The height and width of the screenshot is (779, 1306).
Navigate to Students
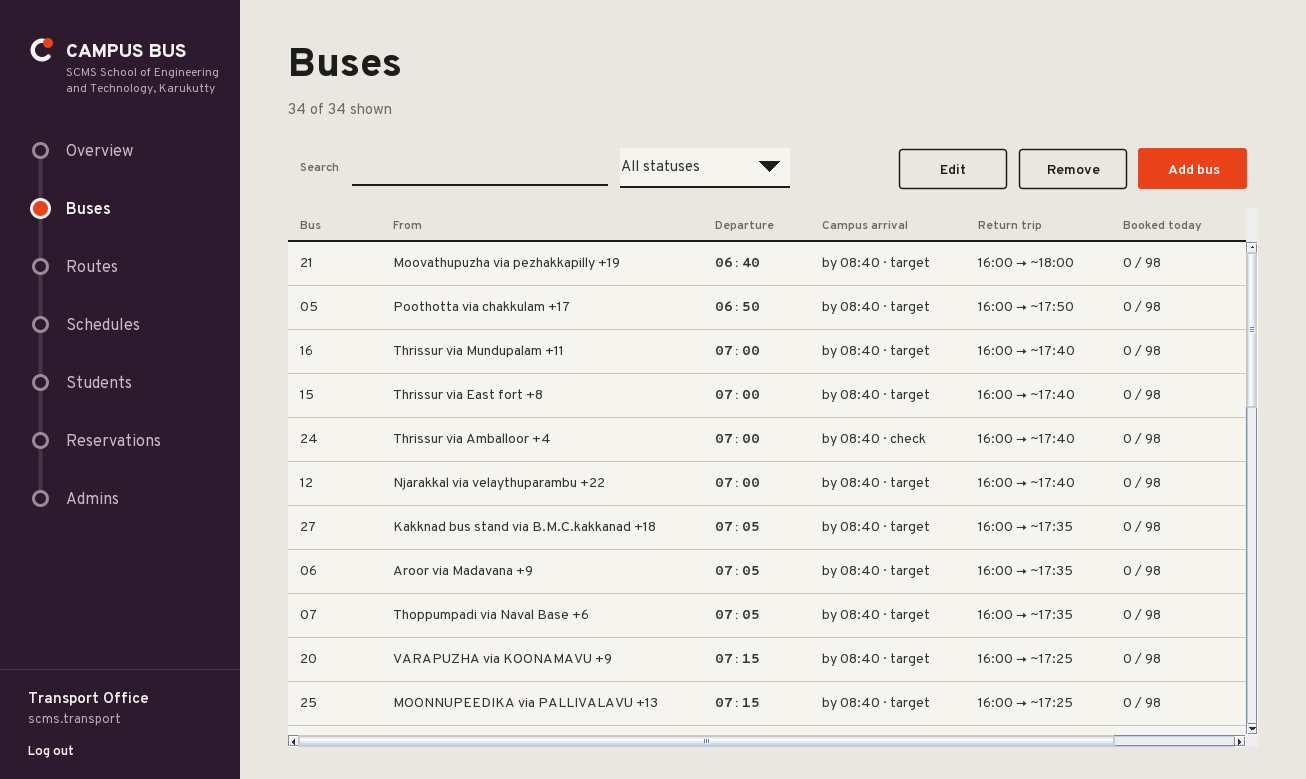(99, 383)
